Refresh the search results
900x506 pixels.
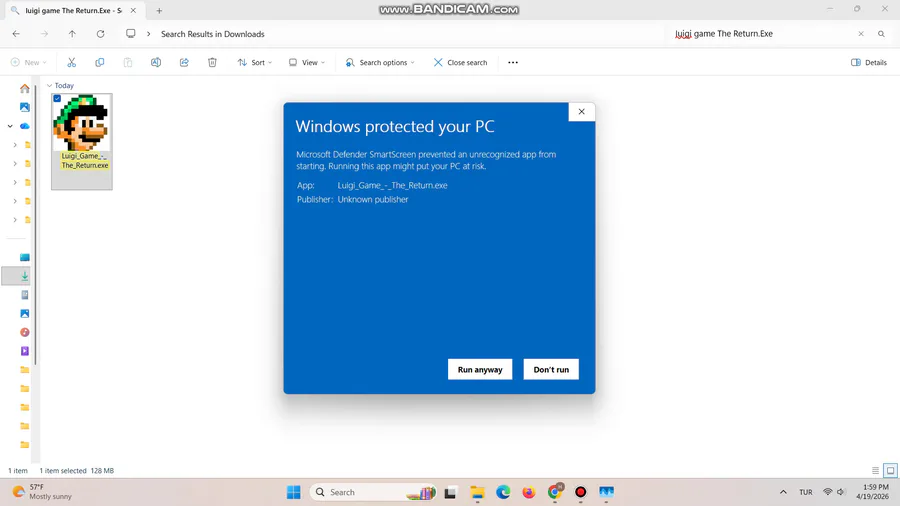tap(100, 34)
